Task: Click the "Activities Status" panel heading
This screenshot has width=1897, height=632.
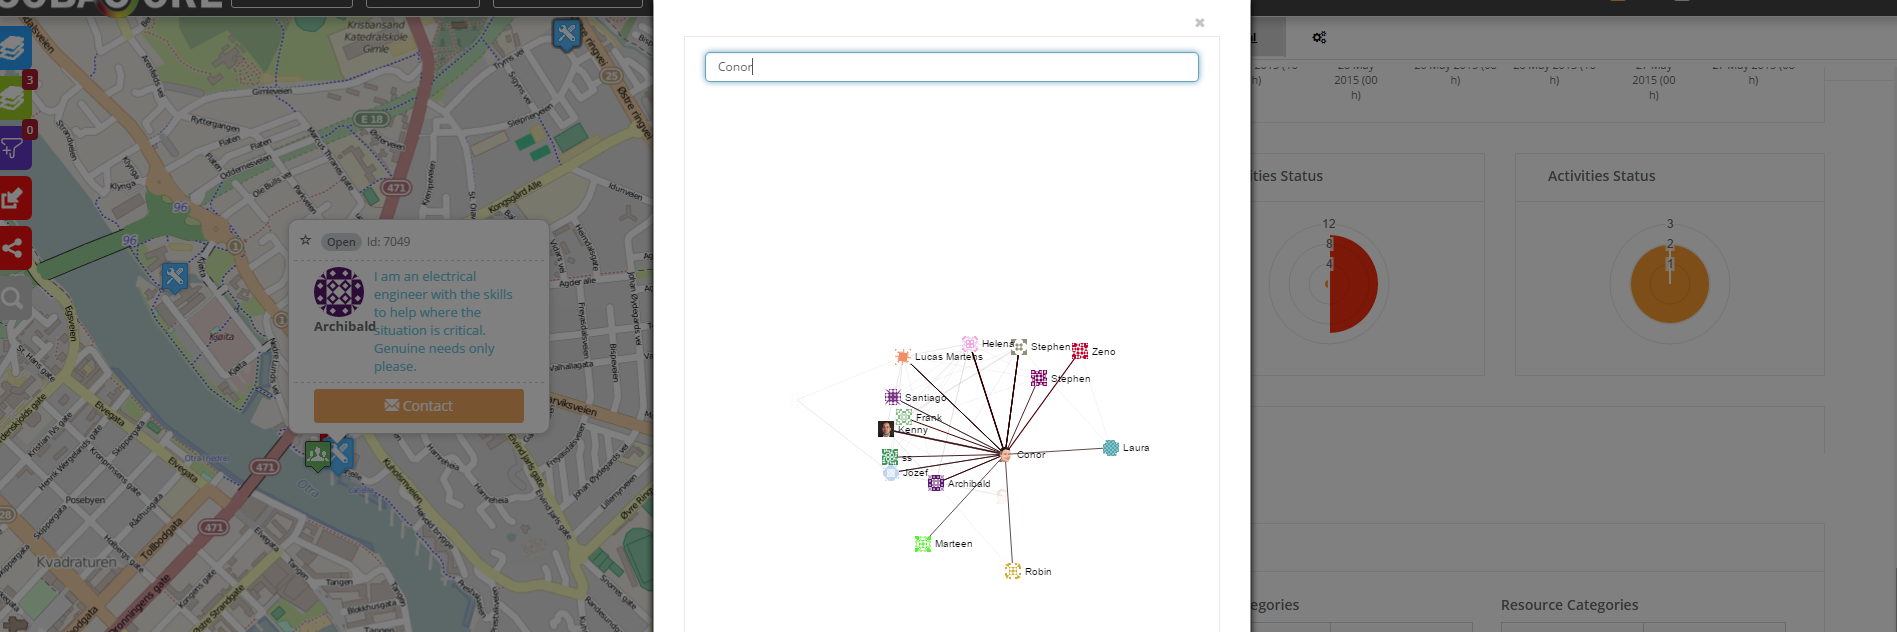Action: tap(1601, 176)
